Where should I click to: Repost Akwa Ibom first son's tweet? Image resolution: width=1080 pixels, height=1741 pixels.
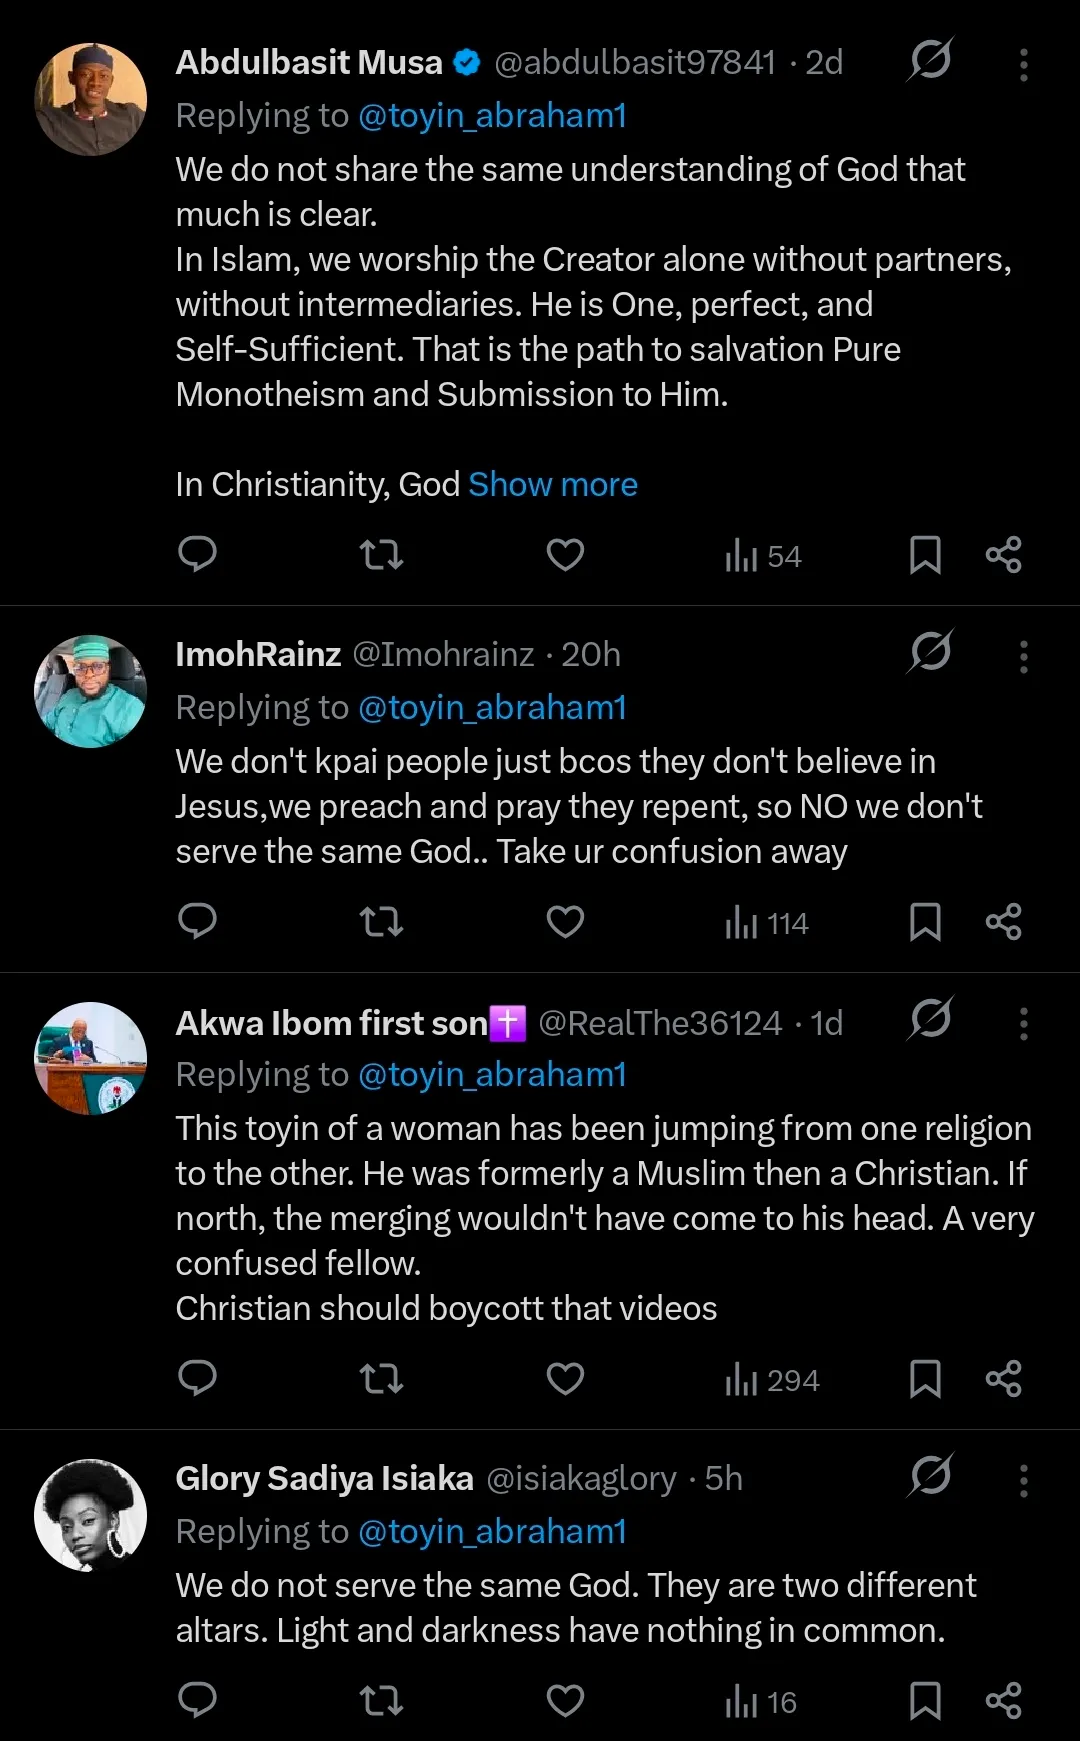pyautogui.click(x=381, y=1379)
